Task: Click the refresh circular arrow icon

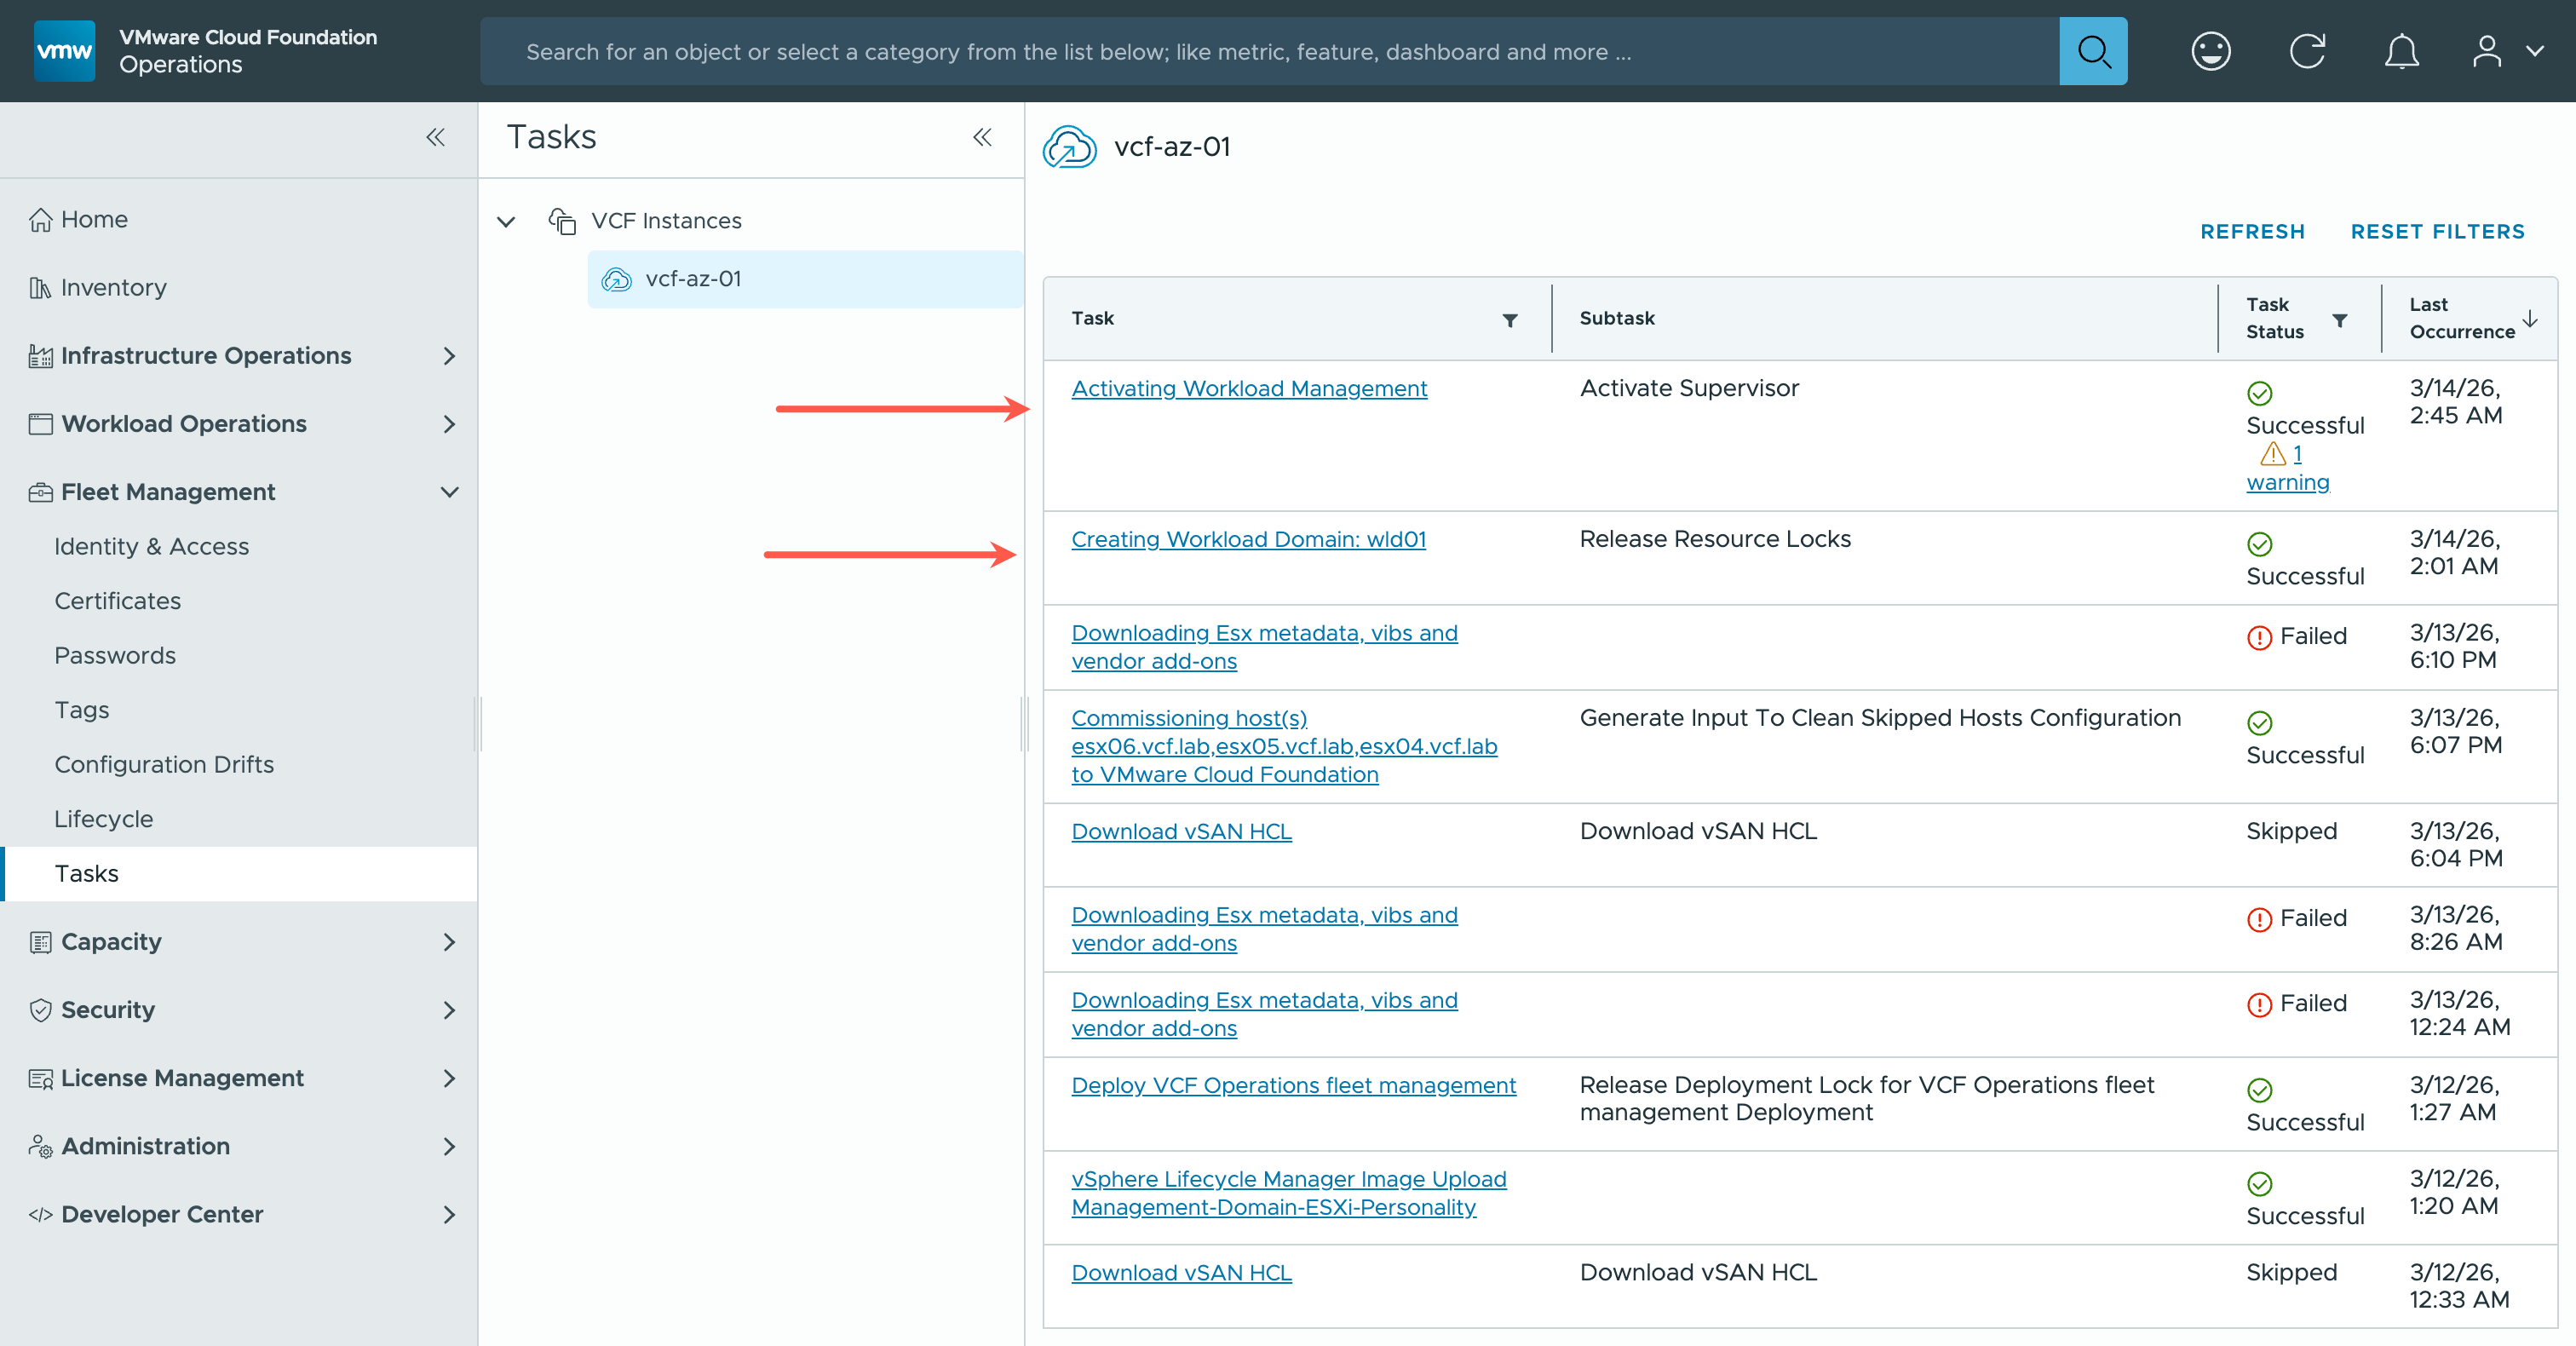Action: click(2307, 51)
